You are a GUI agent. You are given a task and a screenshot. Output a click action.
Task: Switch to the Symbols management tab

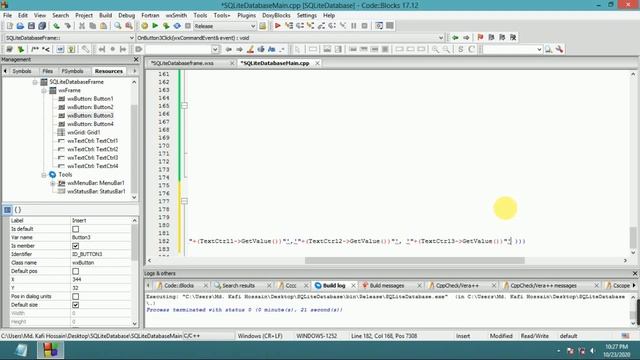(x=22, y=71)
